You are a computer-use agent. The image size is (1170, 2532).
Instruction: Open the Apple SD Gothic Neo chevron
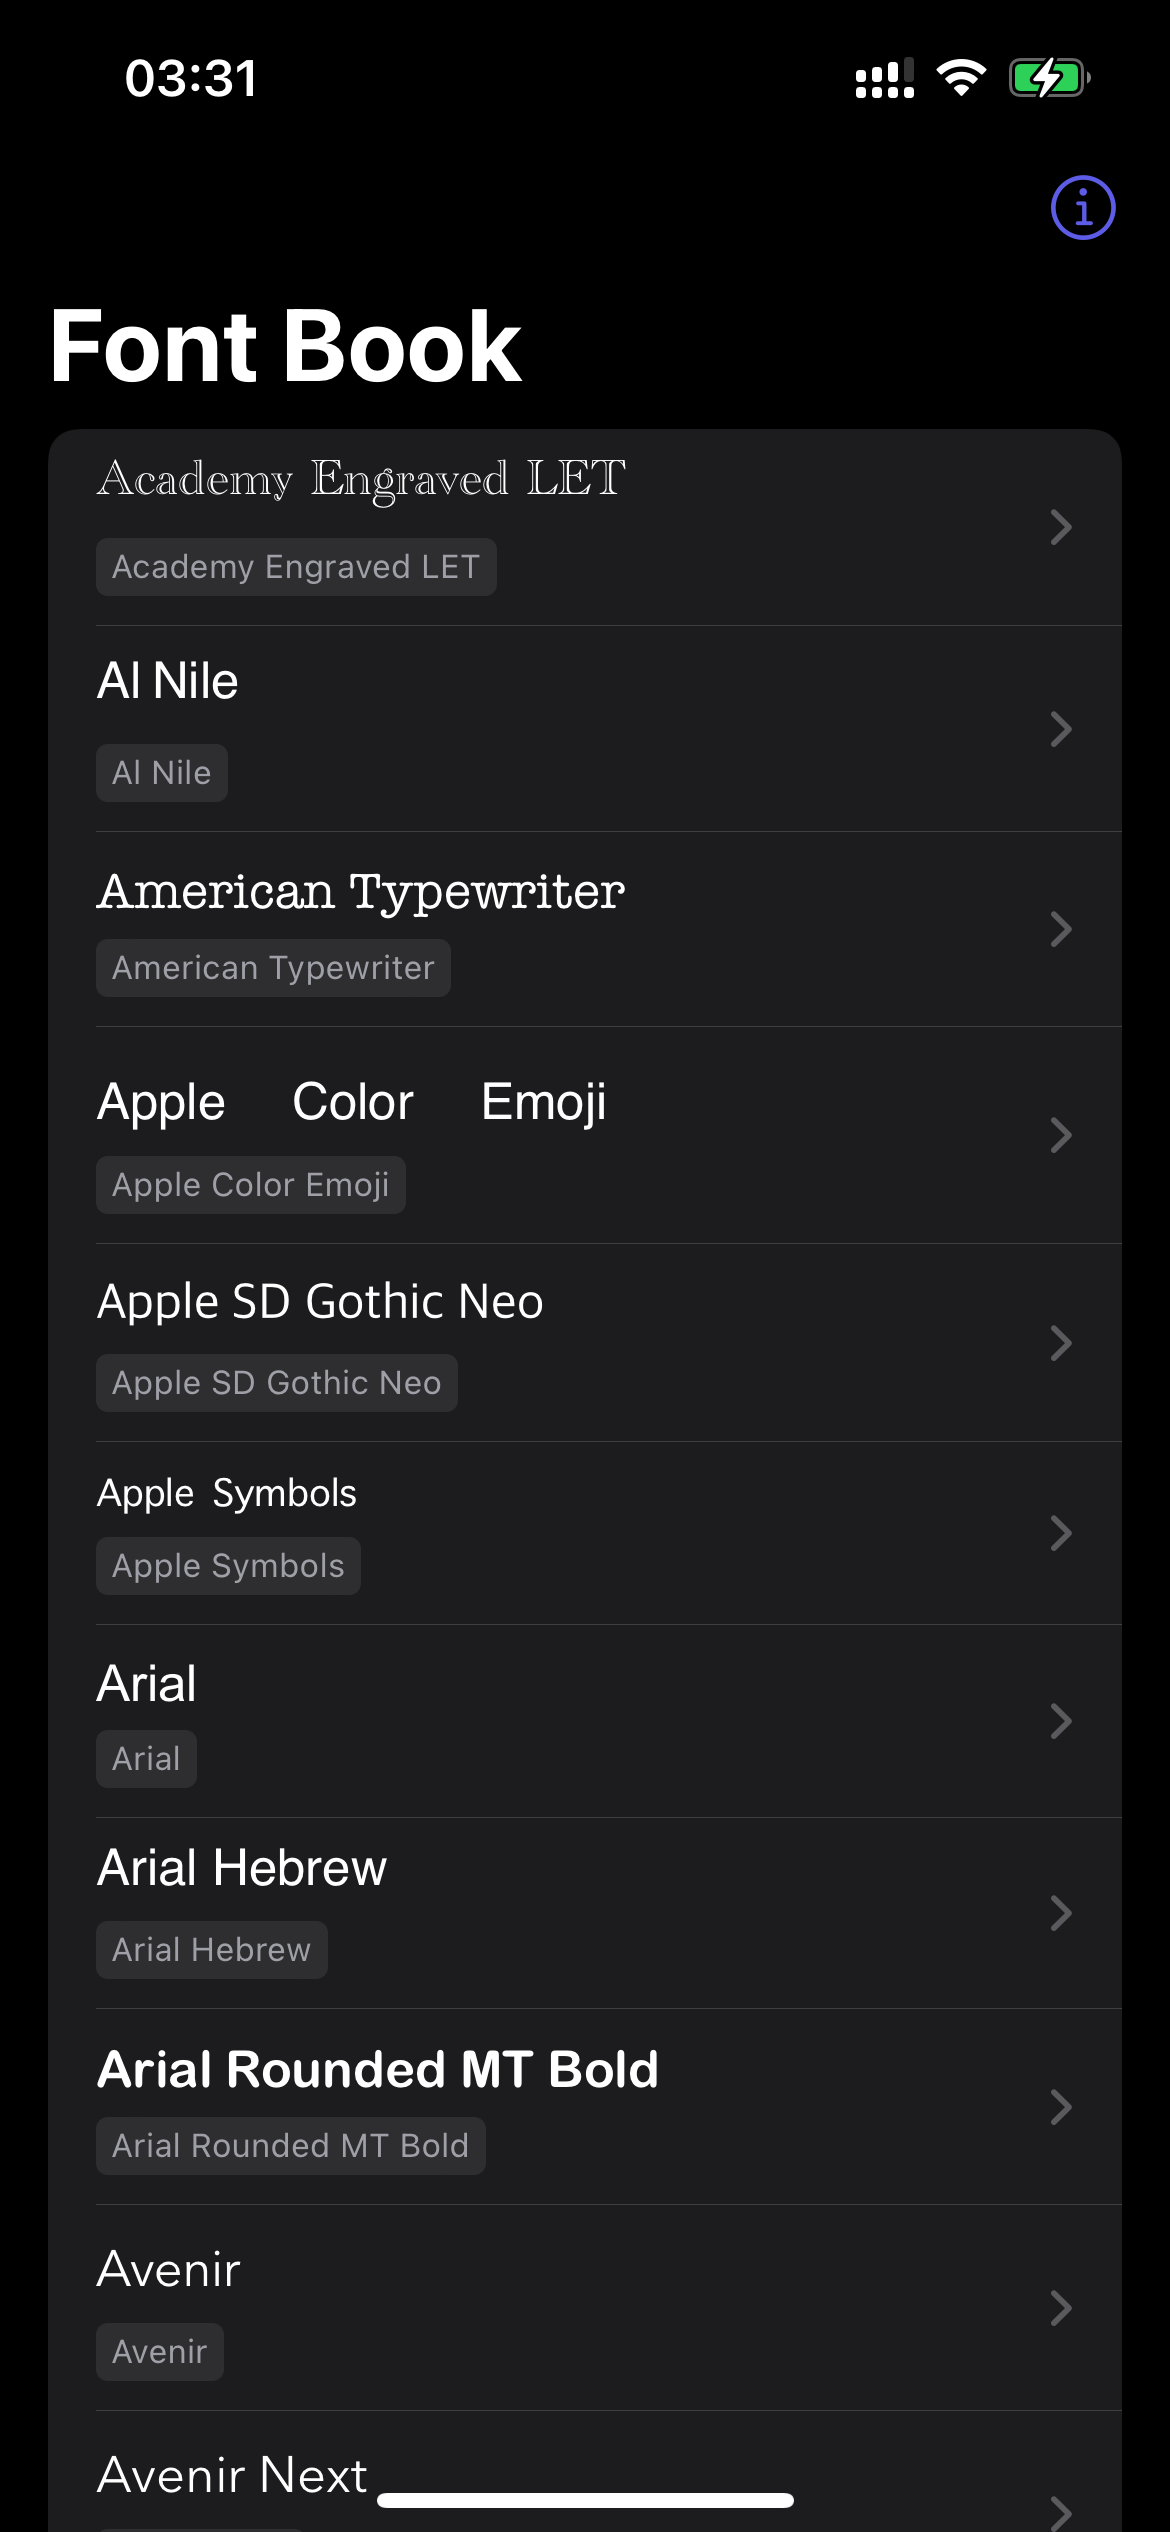click(x=1061, y=1343)
